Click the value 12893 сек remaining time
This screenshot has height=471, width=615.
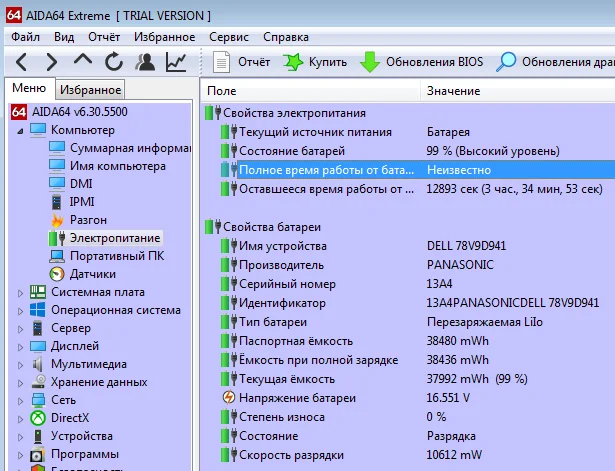coord(515,189)
